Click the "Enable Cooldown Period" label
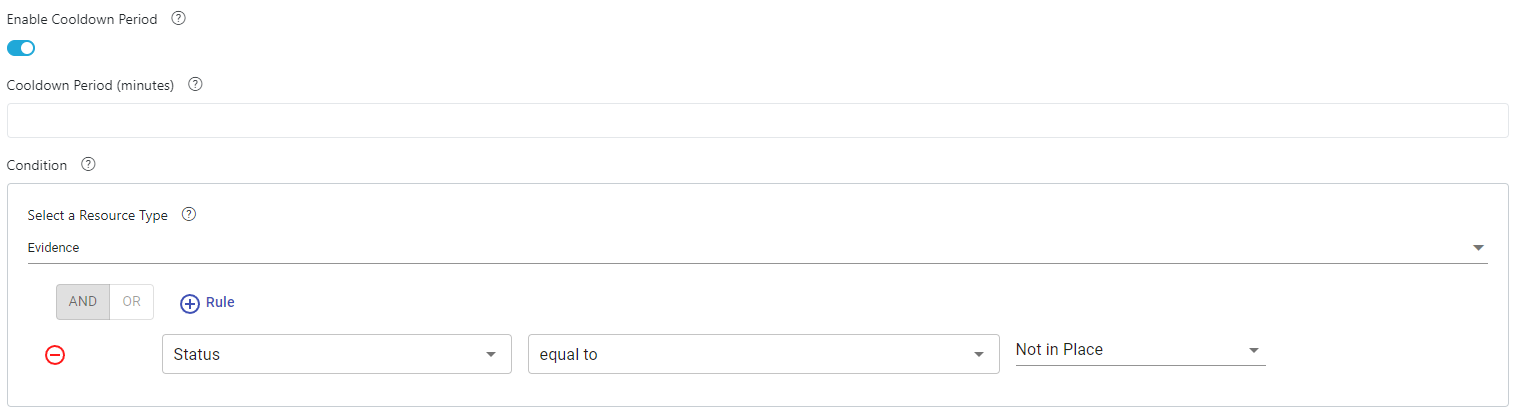 tap(82, 19)
